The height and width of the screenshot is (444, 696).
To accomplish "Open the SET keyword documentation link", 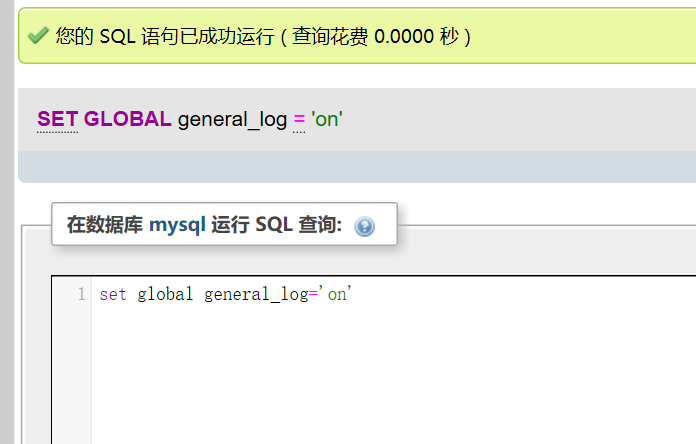I will [58, 119].
